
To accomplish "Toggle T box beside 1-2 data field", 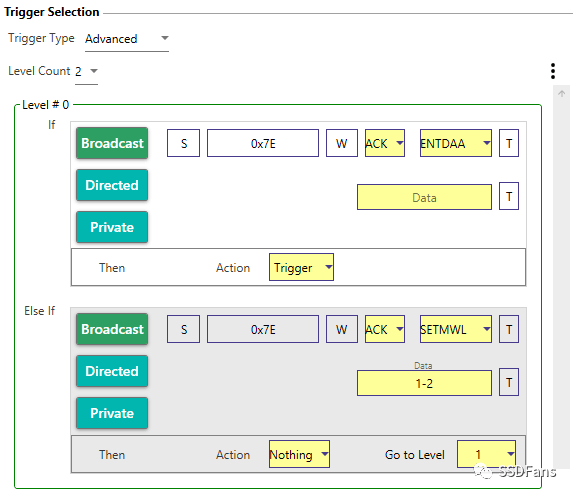I will tap(509, 382).
